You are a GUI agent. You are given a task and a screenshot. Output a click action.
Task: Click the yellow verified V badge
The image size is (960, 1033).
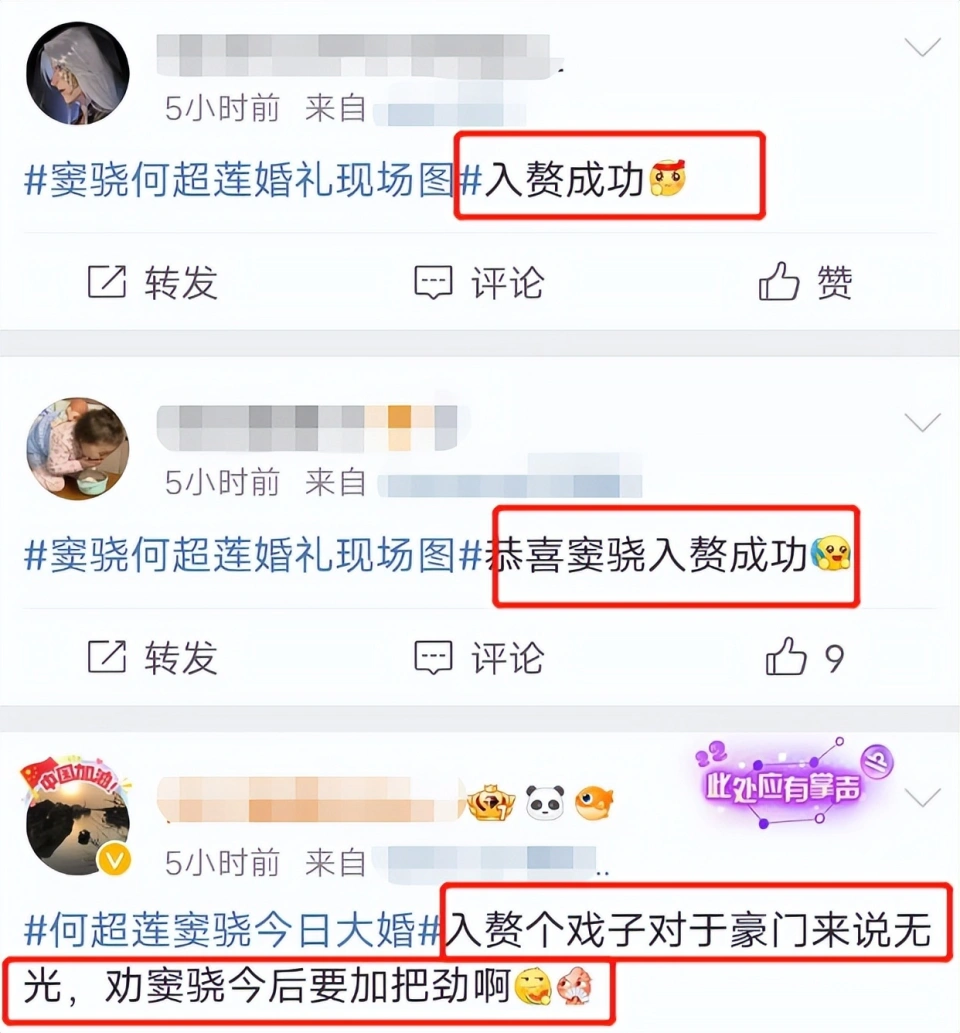point(115,860)
